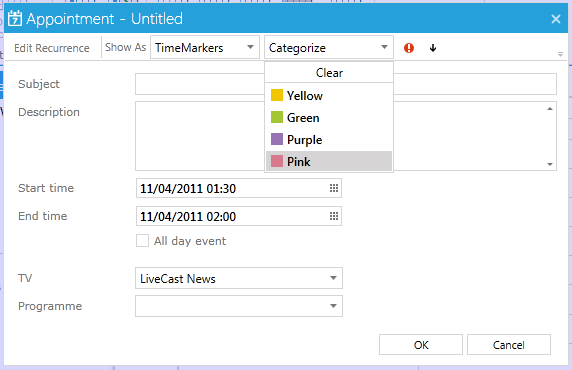Click Description scrollbar up arrow
This screenshot has height=370, width=572.
[x=550, y=109]
